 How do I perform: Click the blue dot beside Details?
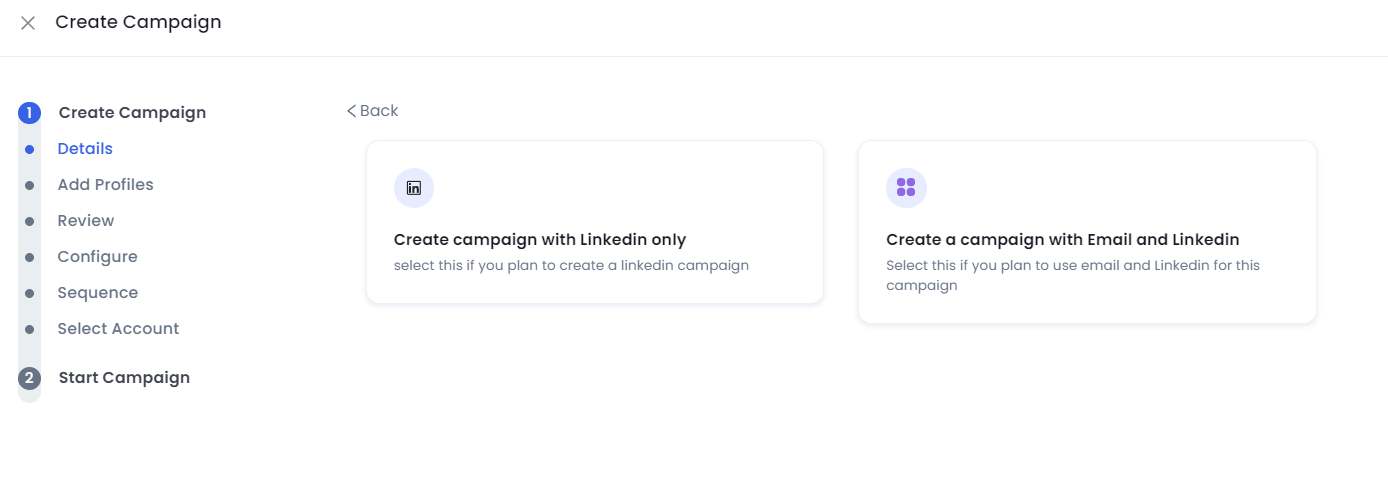(29, 149)
